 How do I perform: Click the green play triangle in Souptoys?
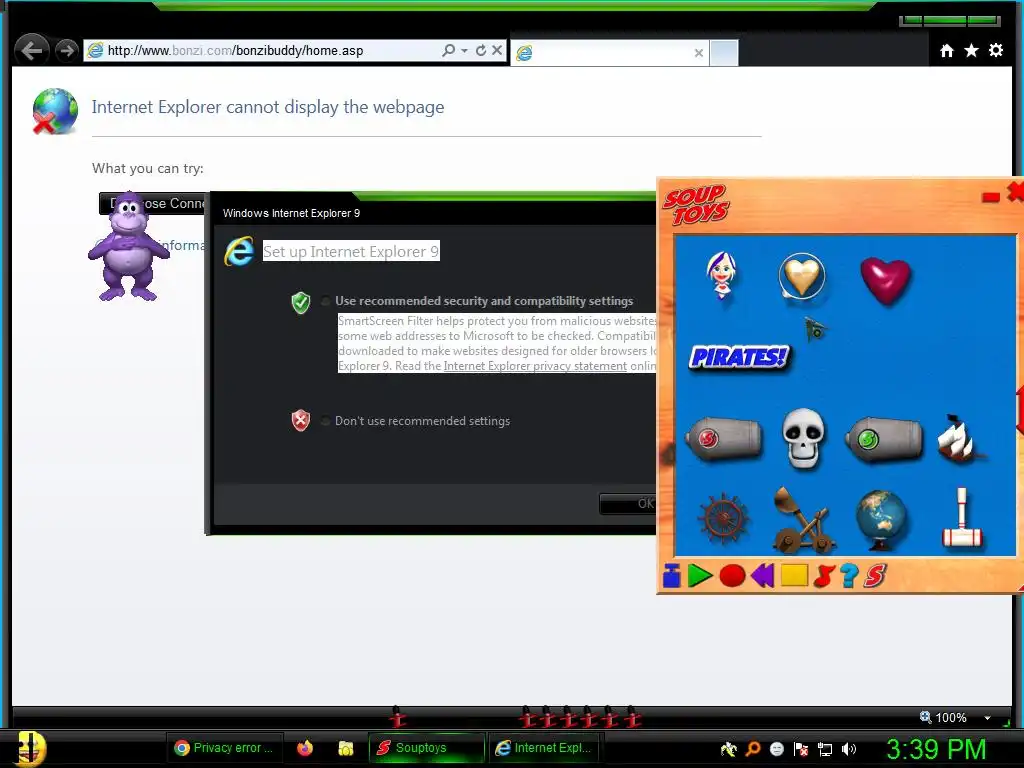coord(699,576)
